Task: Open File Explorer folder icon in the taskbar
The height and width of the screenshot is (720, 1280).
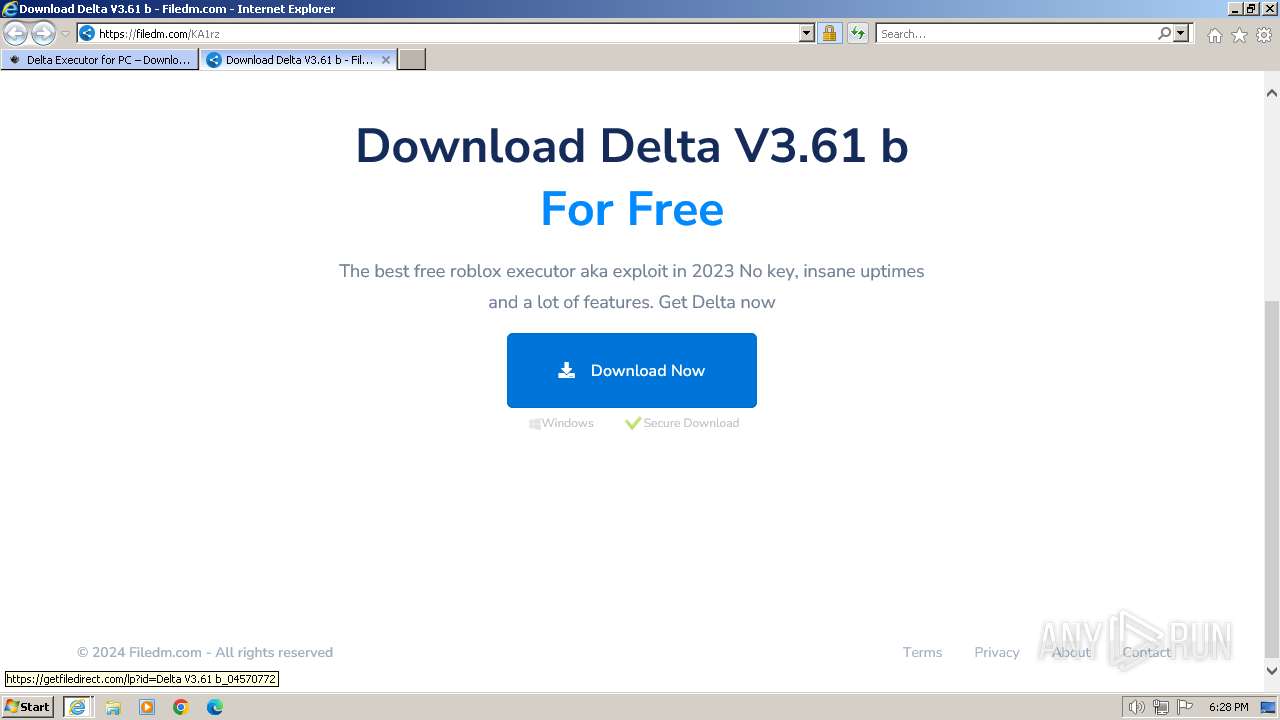Action: tap(113, 707)
